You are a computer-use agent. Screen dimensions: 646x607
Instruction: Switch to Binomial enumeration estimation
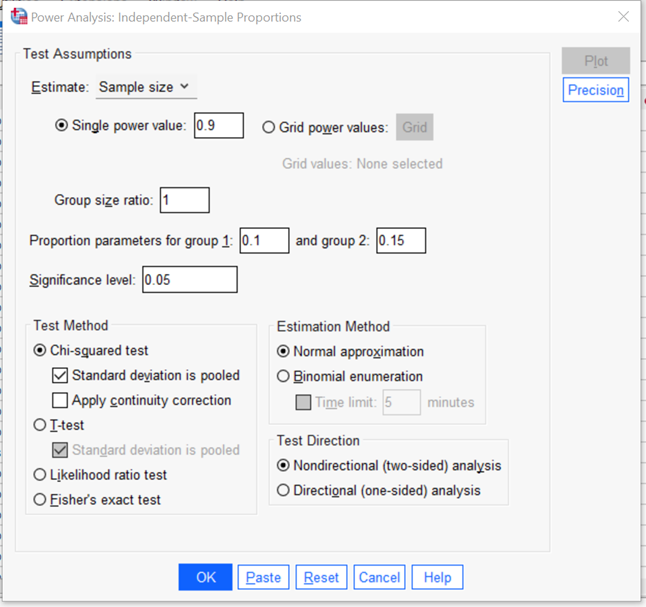tap(284, 377)
